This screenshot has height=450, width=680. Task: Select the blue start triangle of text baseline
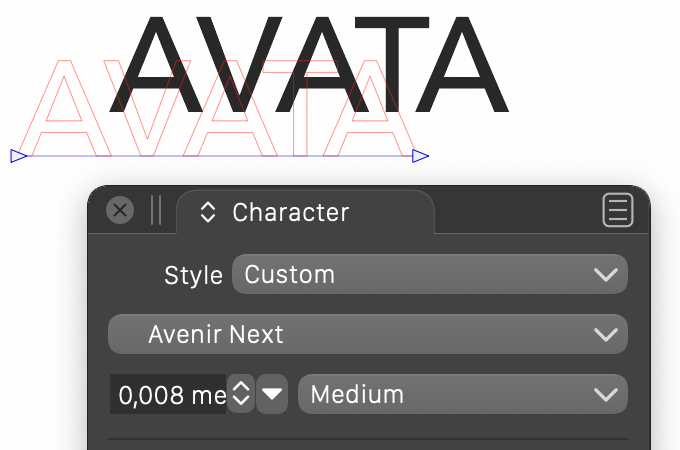[x=19, y=156]
